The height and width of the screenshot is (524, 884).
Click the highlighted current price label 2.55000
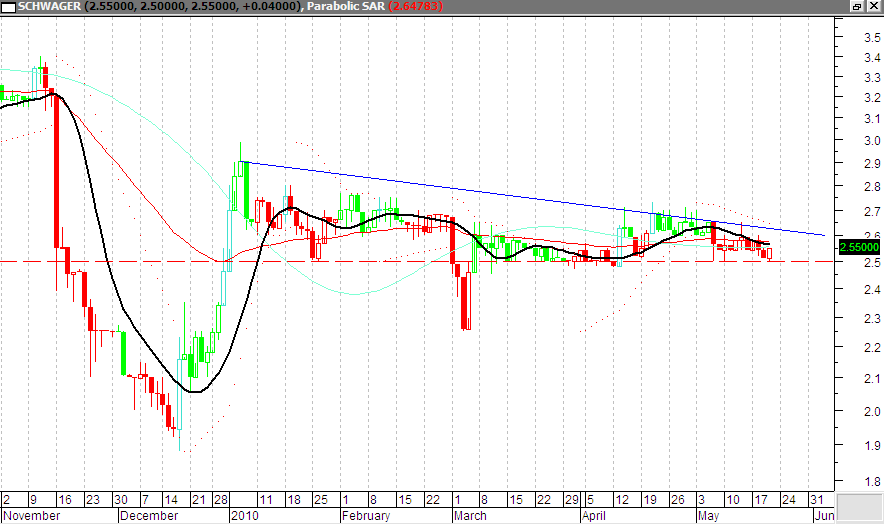(859, 247)
